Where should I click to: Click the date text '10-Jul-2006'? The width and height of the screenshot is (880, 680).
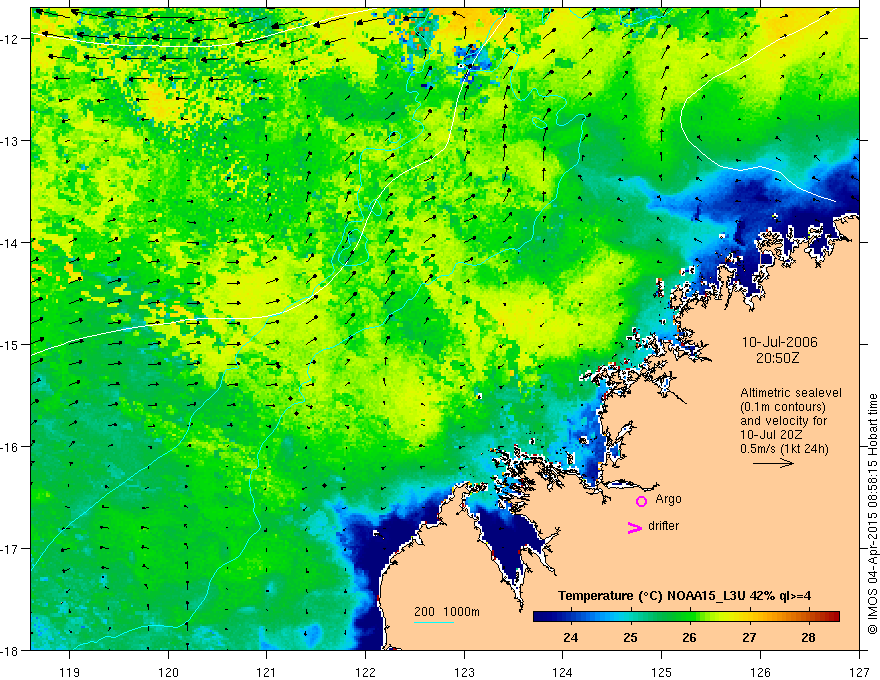click(779, 342)
